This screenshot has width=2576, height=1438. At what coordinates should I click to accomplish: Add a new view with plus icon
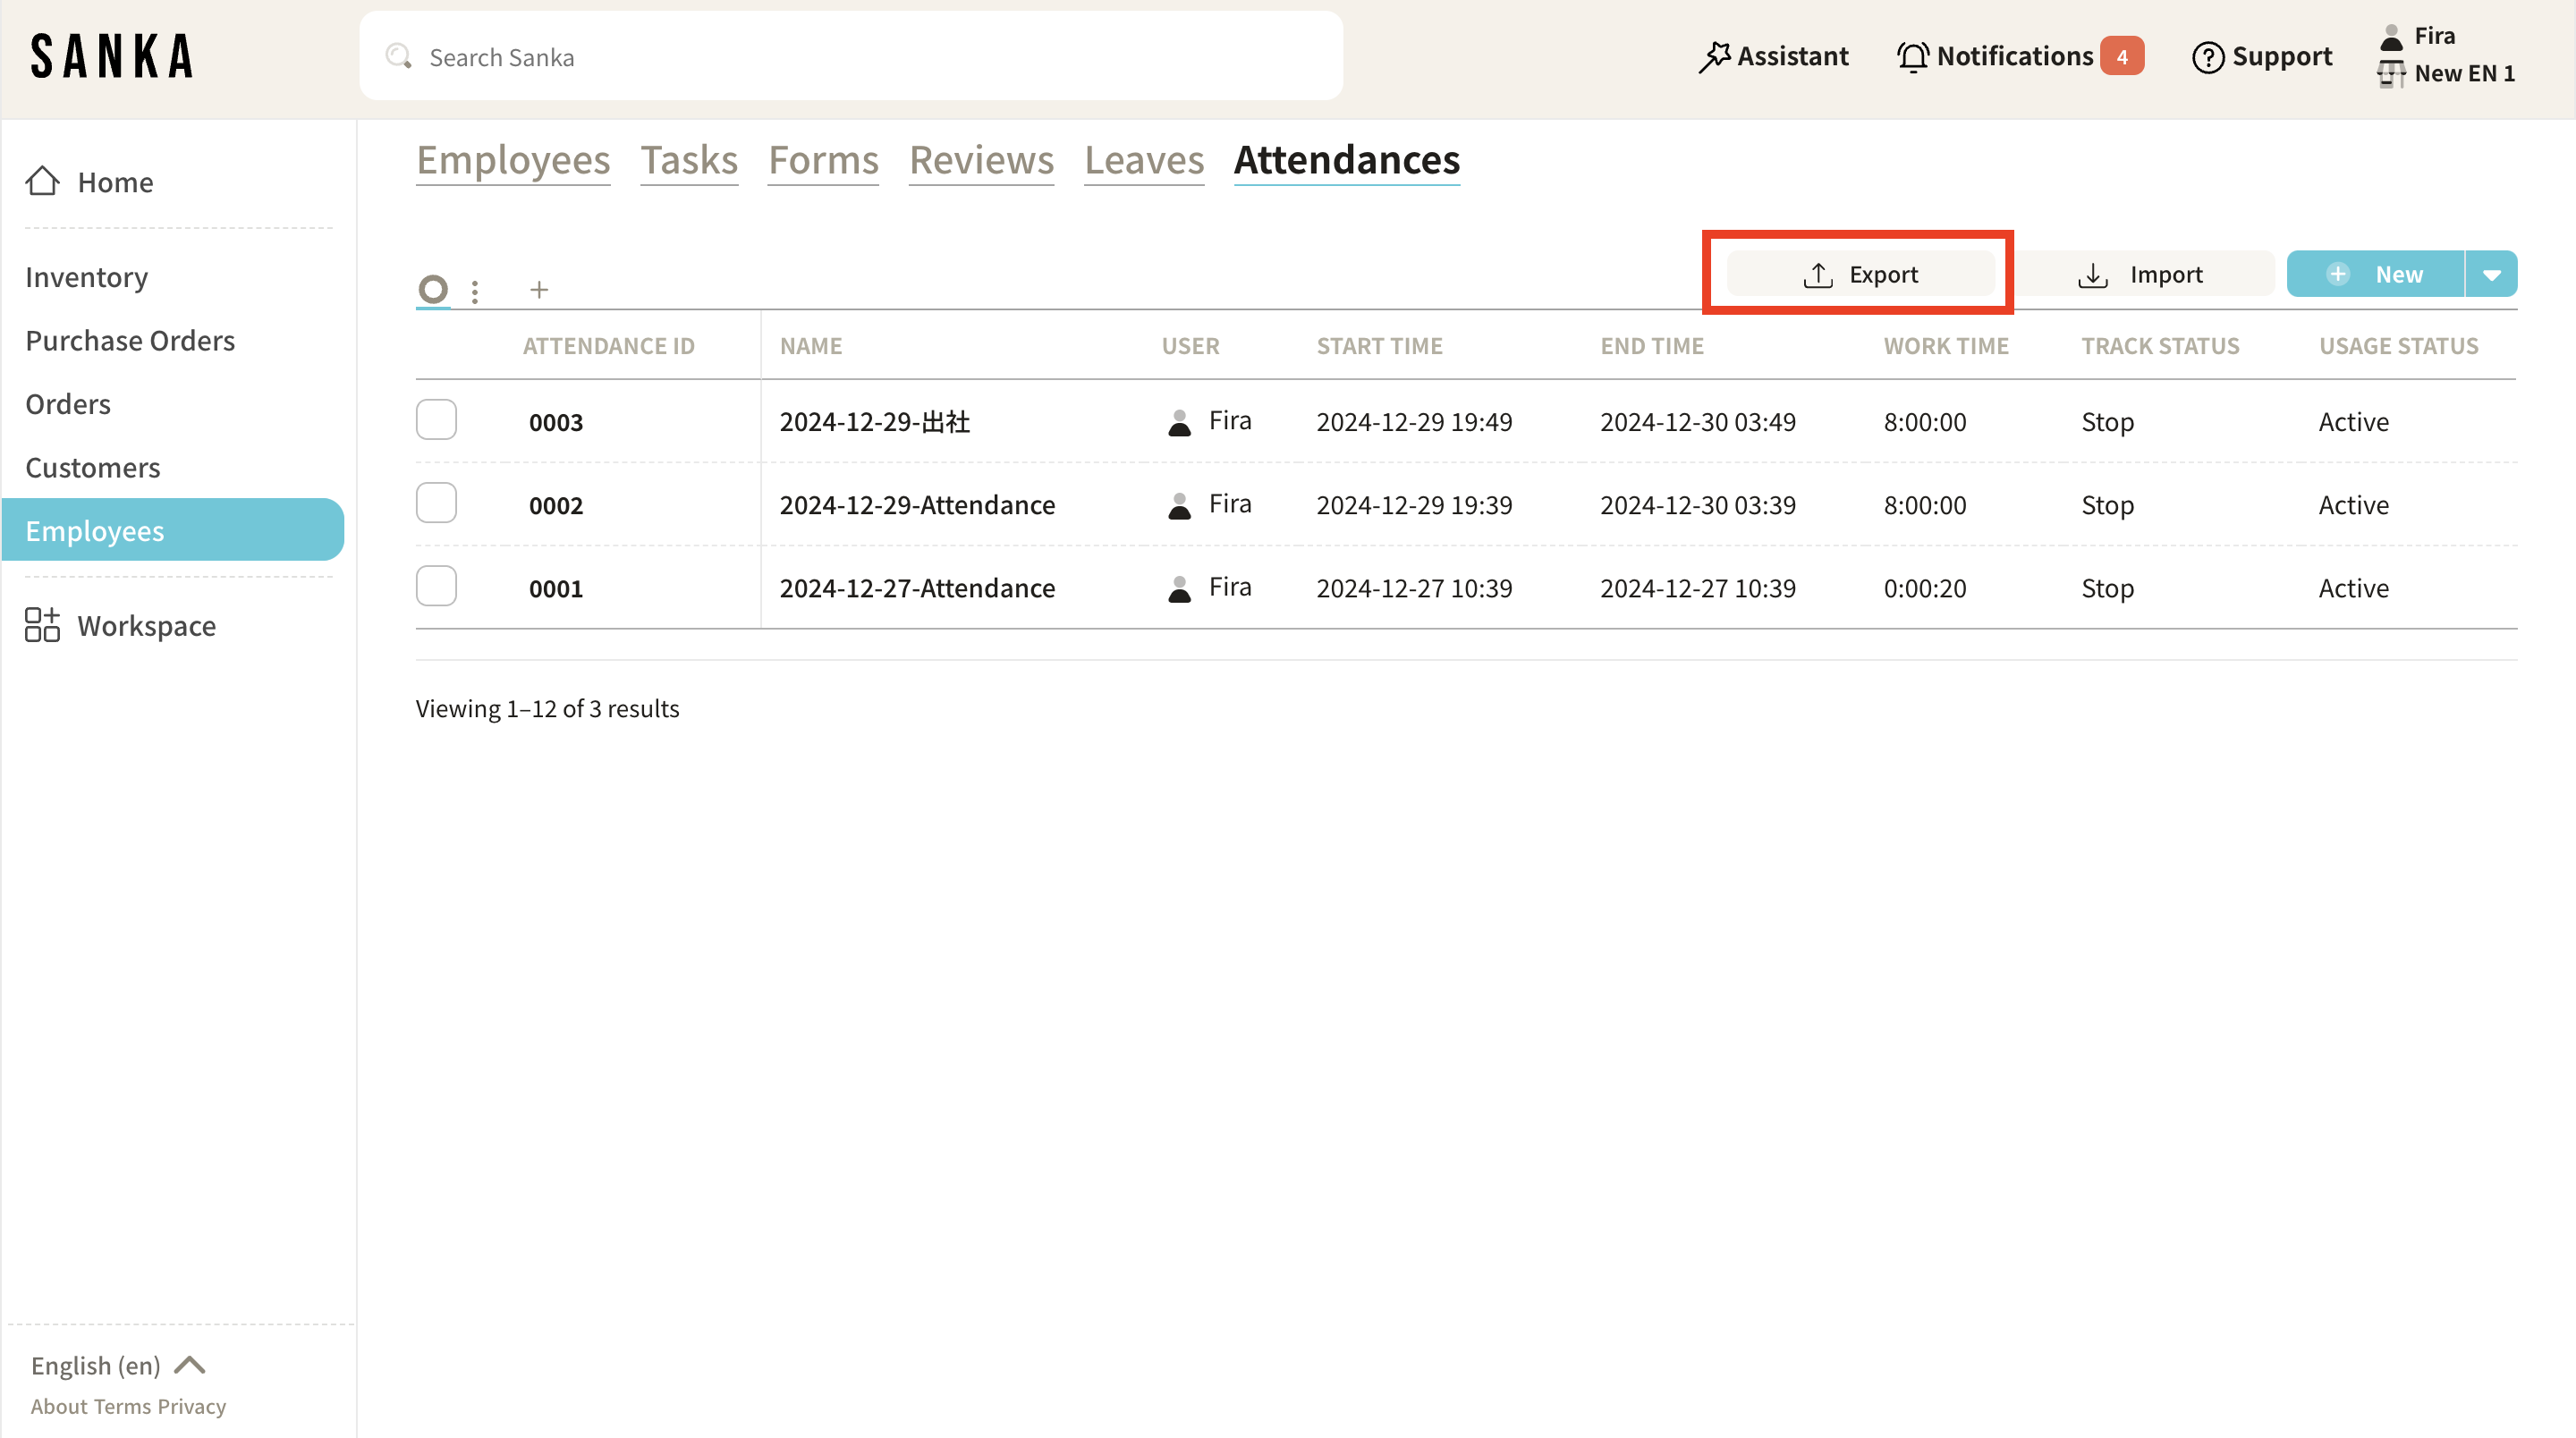(x=539, y=290)
